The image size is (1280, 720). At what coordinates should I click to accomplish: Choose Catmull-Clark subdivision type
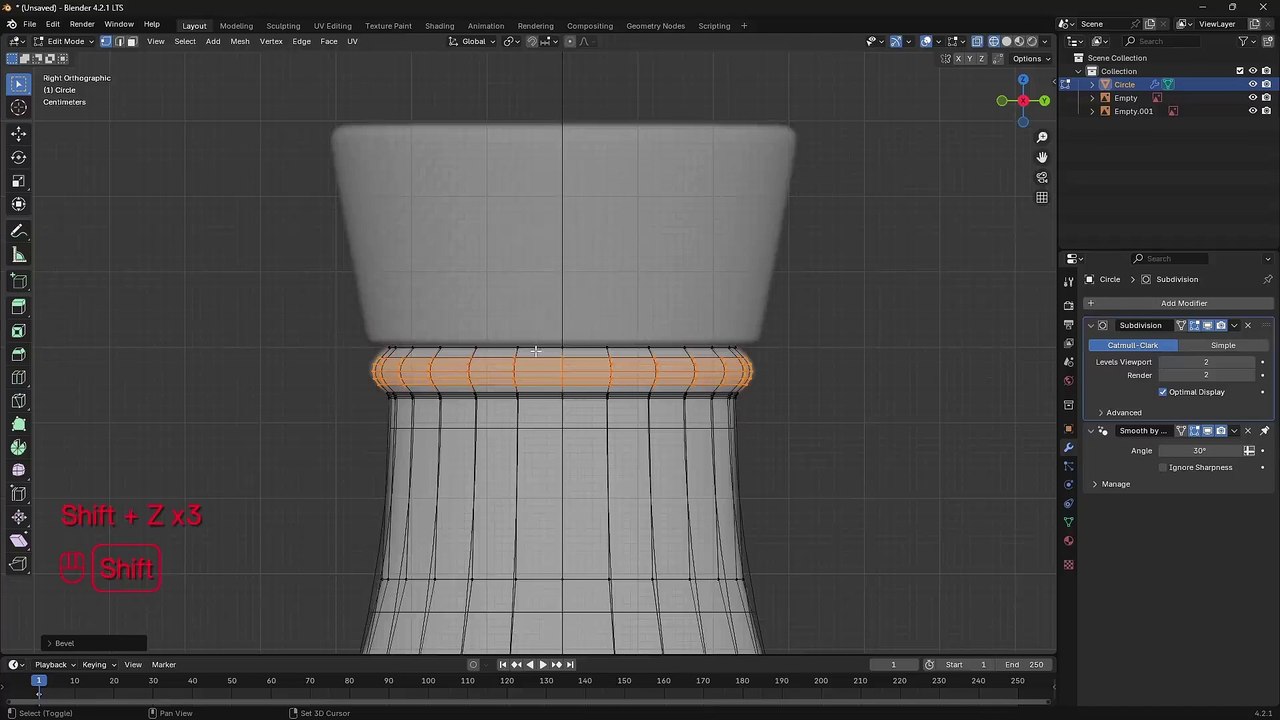[1133, 345]
